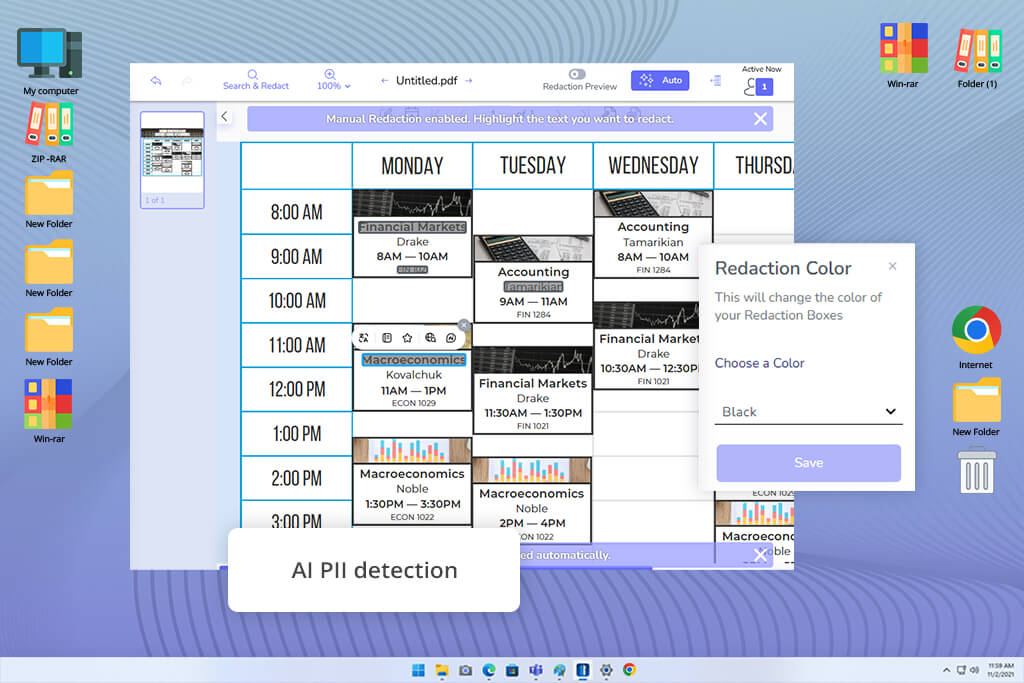Click the 8:00 AM time cell
This screenshot has height=683, width=1024.
click(x=296, y=212)
